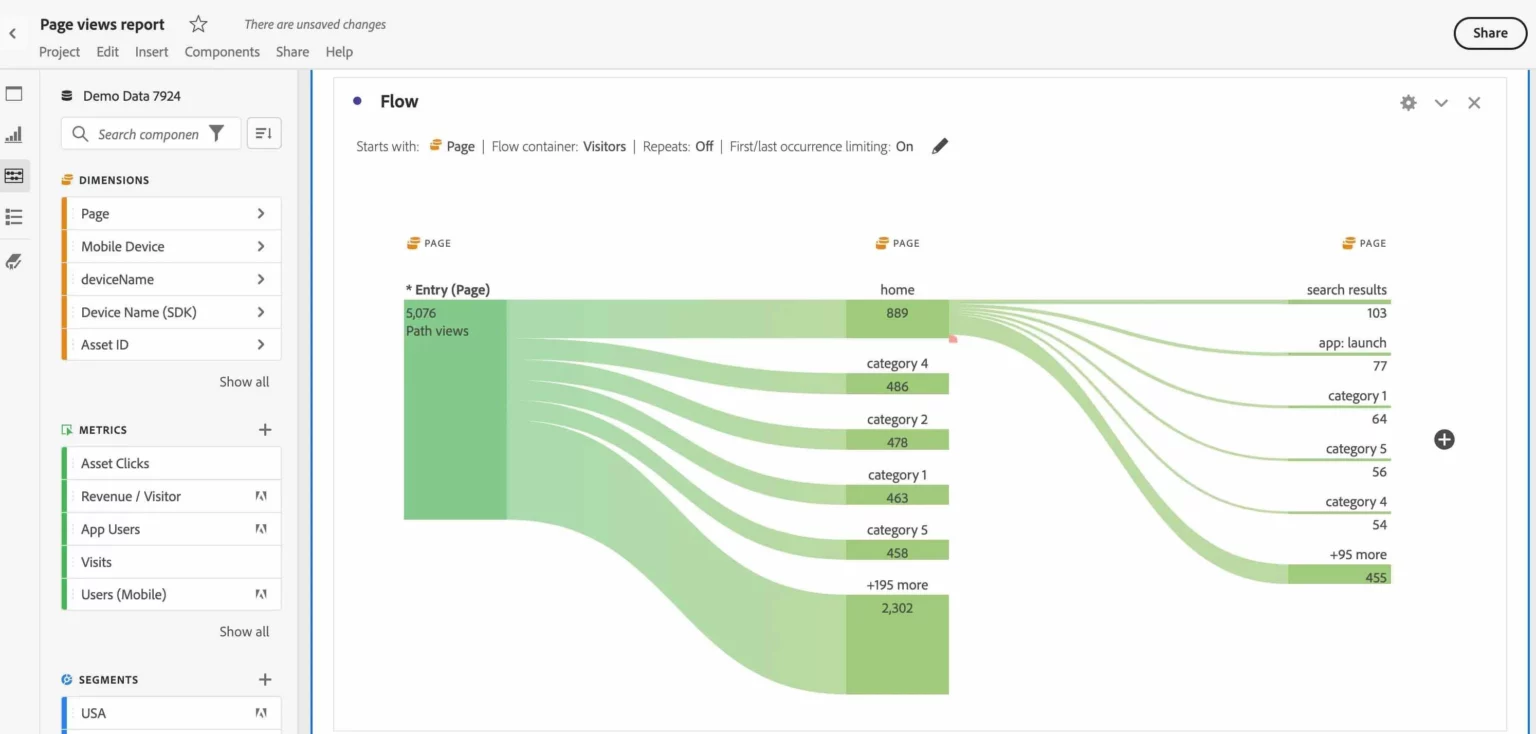The width and height of the screenshot is (1536, 734).
Task: Open Flow visualization settings gear
Action: coord(1408,103)
